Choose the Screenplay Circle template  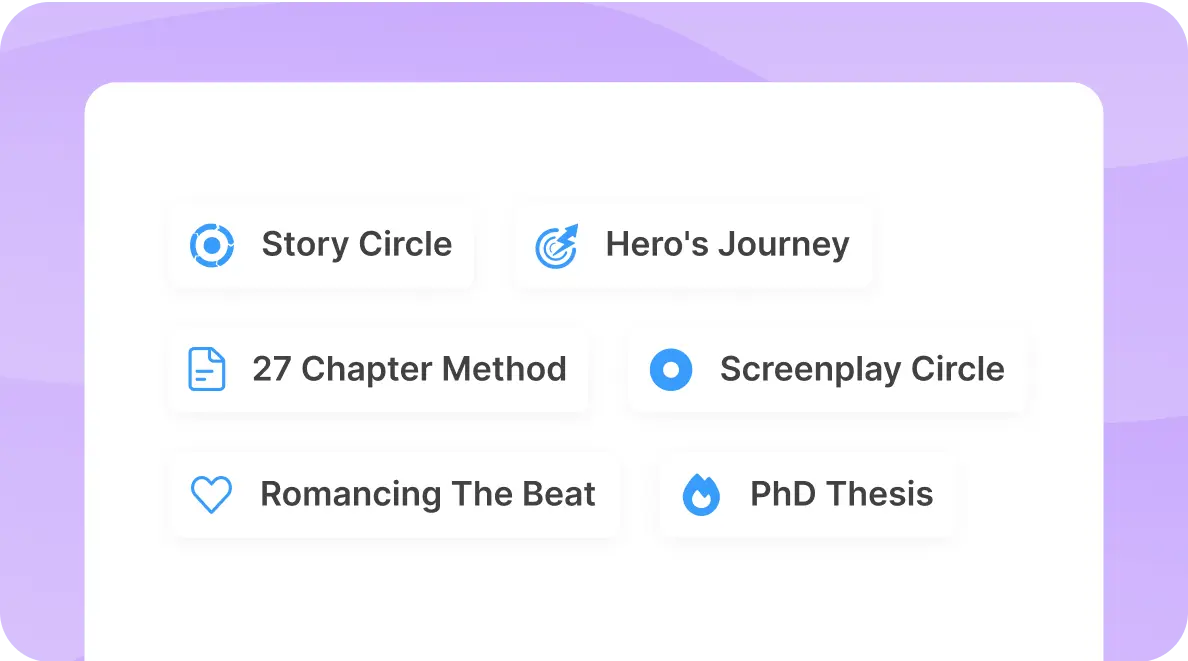pos(828,370)
